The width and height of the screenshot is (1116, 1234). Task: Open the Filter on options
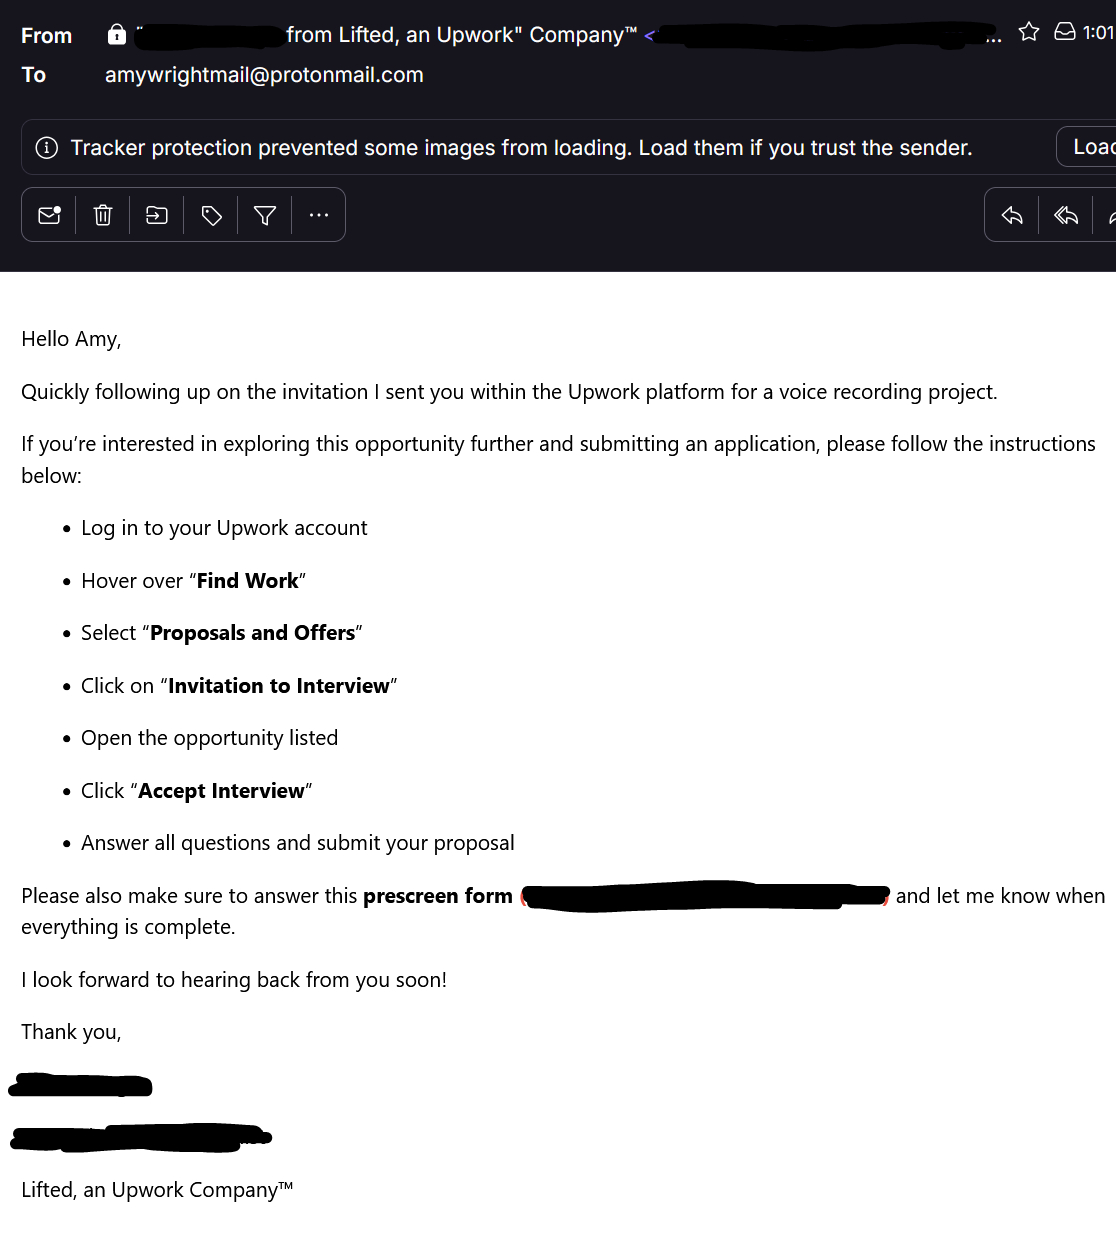point(265,215)
